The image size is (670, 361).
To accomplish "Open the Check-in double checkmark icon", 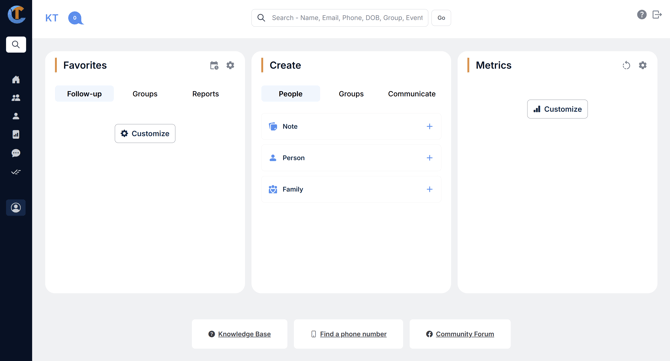I will 16,172.
